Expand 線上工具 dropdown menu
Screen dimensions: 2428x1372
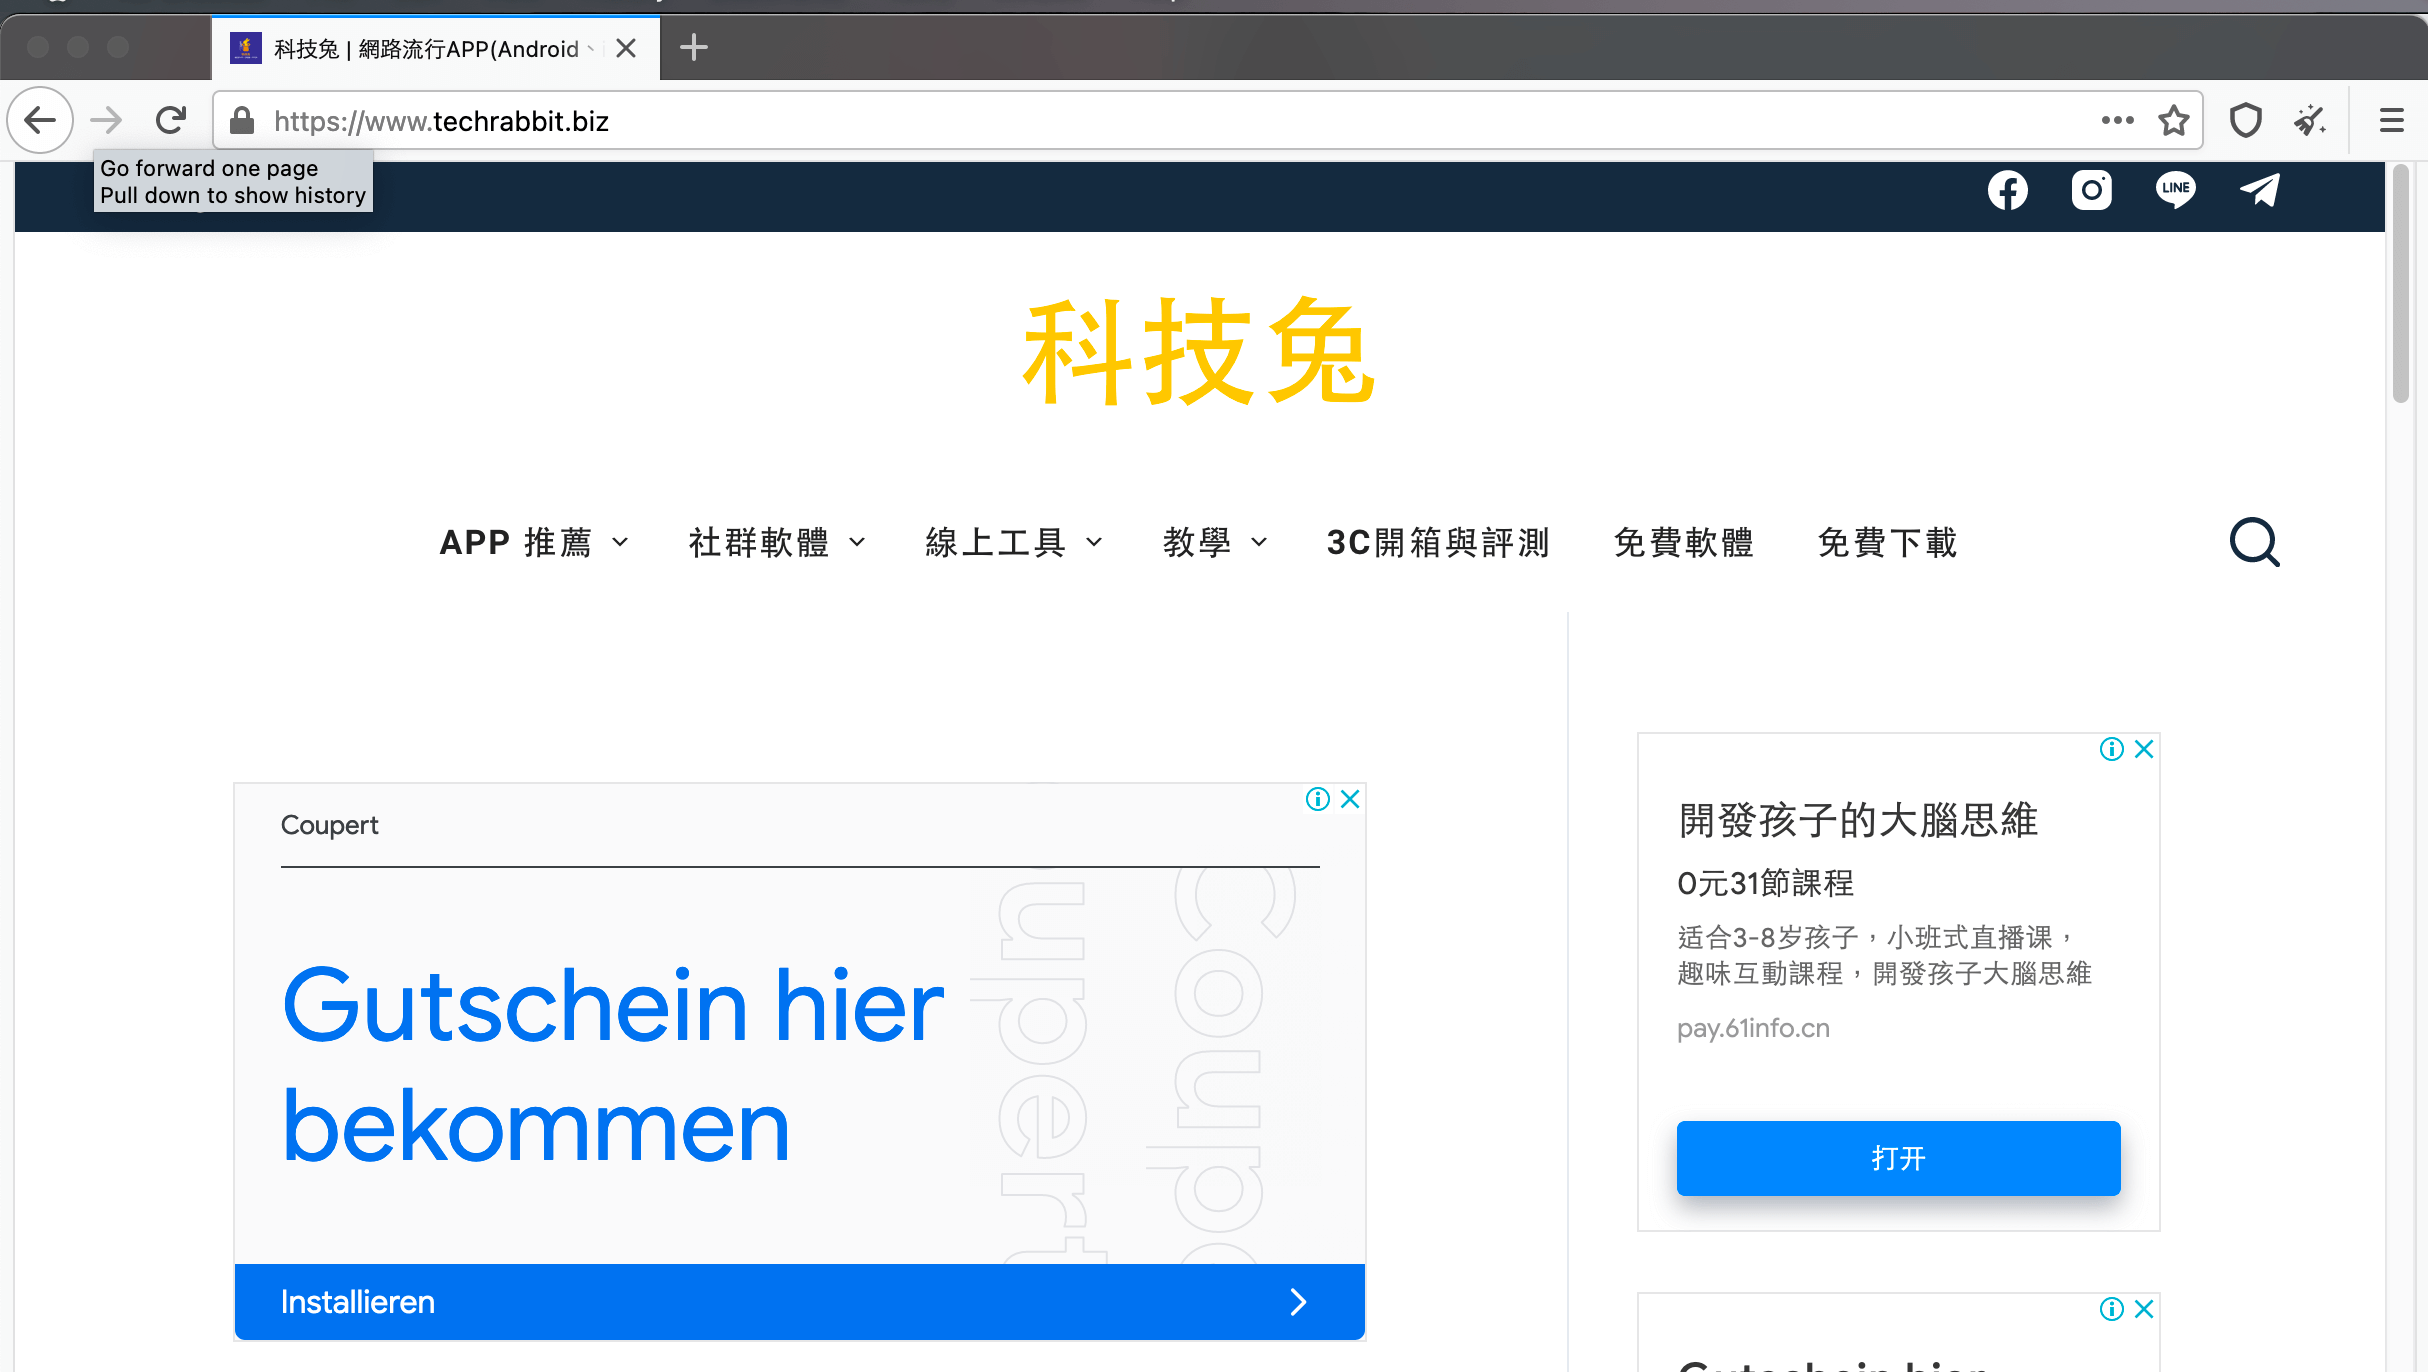tap(1014, 542)
